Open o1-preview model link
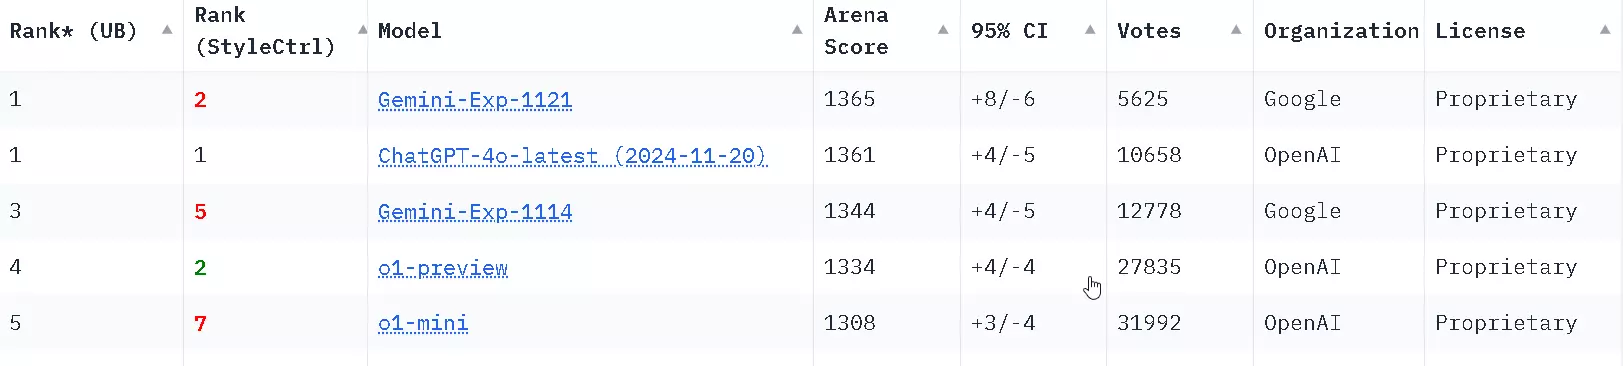 443,268
